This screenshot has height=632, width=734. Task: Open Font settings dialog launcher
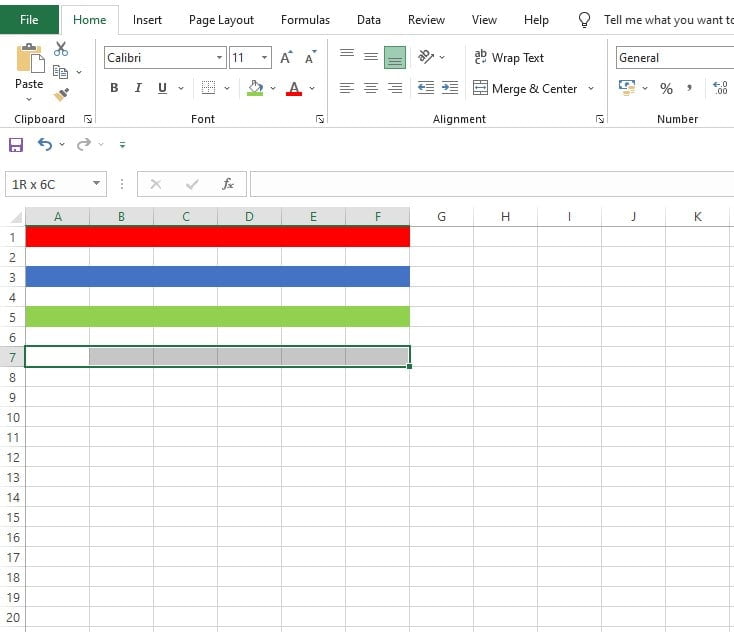[320, 119]
